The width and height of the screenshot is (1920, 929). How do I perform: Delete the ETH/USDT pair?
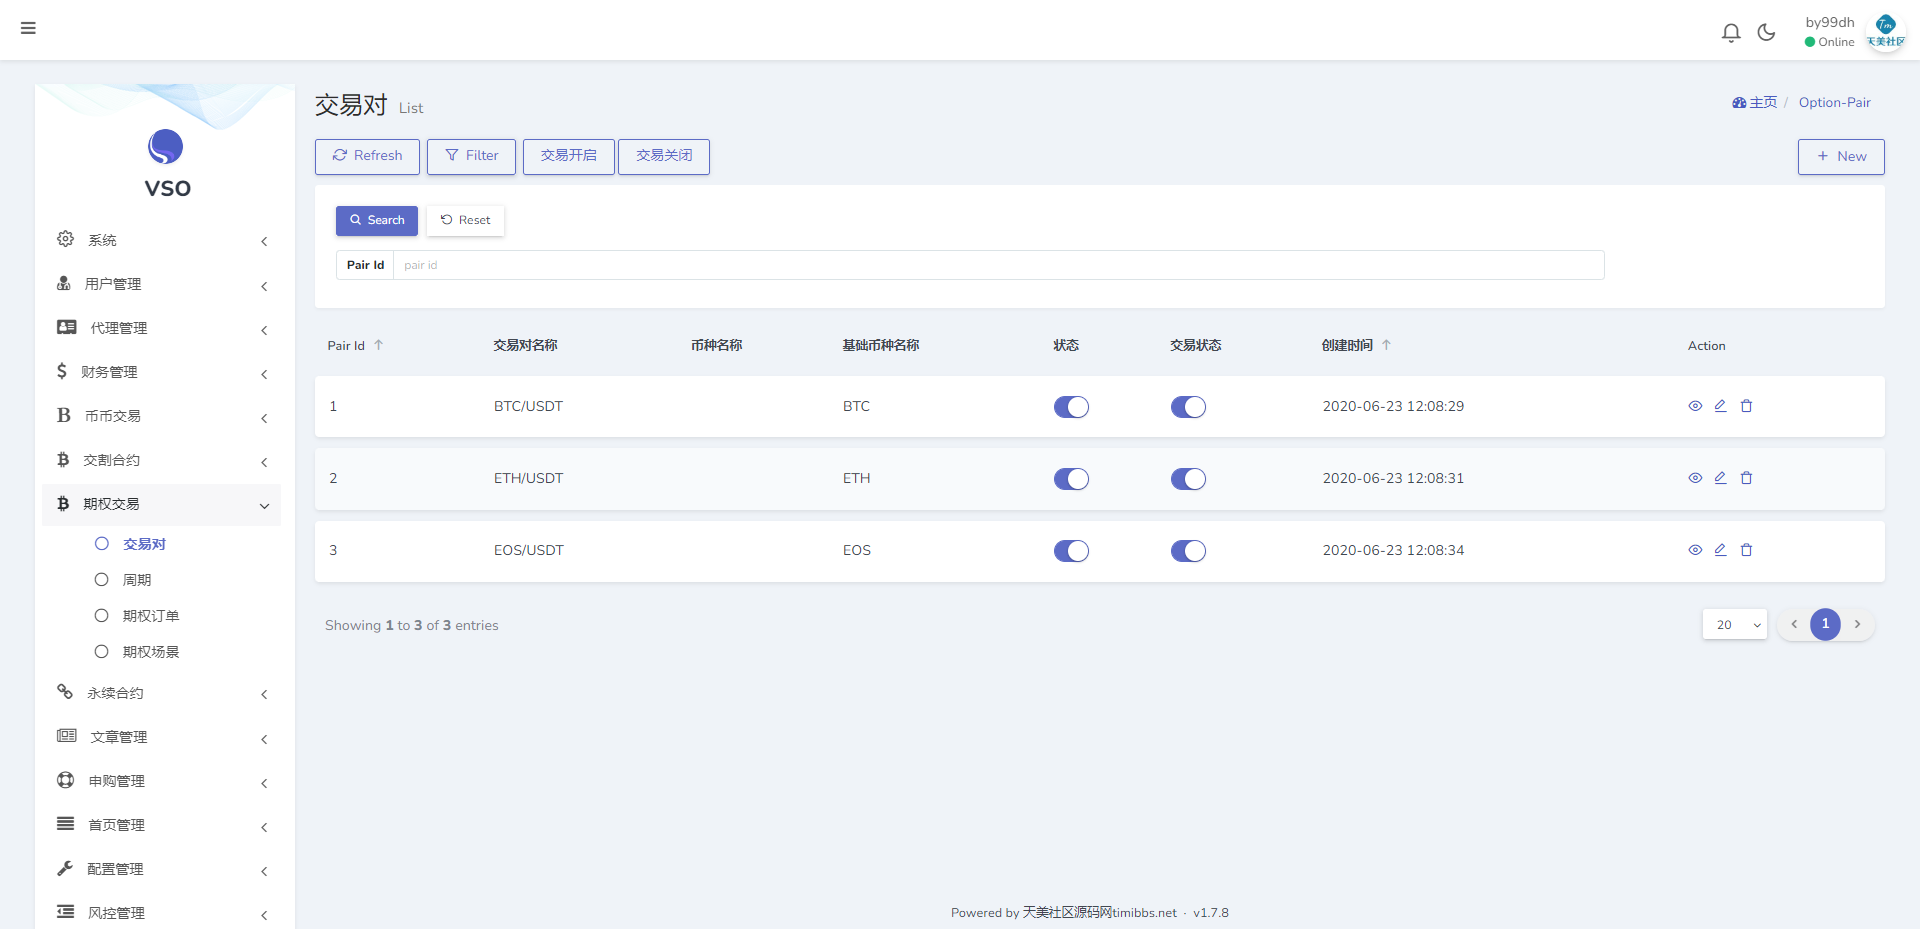(x=1746, y=478)
